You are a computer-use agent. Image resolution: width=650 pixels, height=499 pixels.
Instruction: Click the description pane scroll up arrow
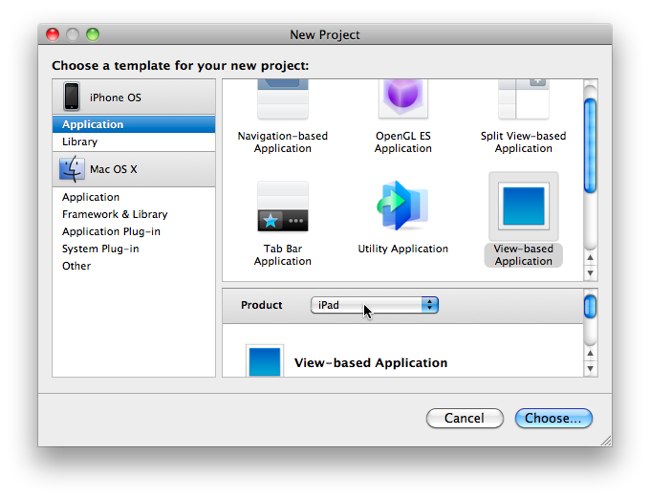pos(590,353)
